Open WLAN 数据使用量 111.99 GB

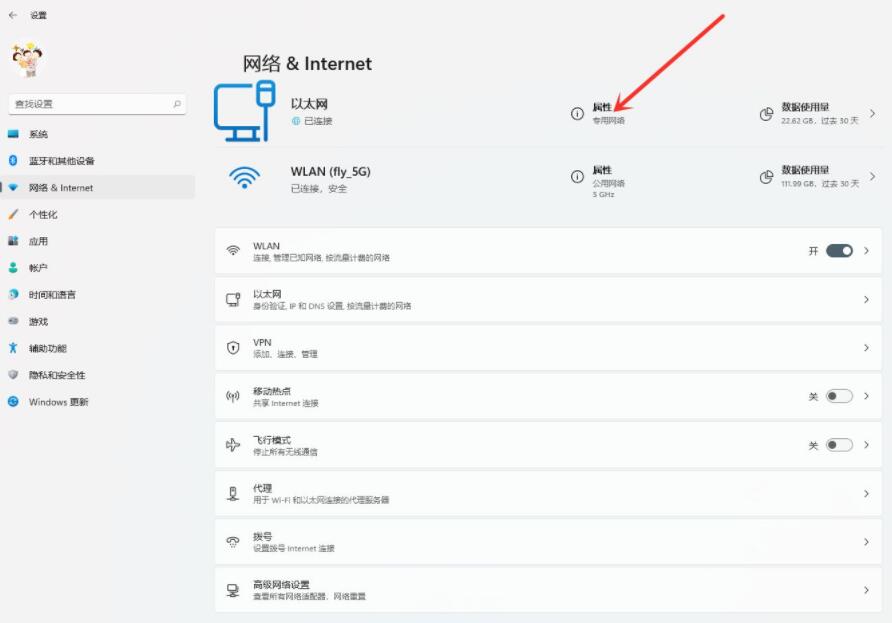[819, 176]
